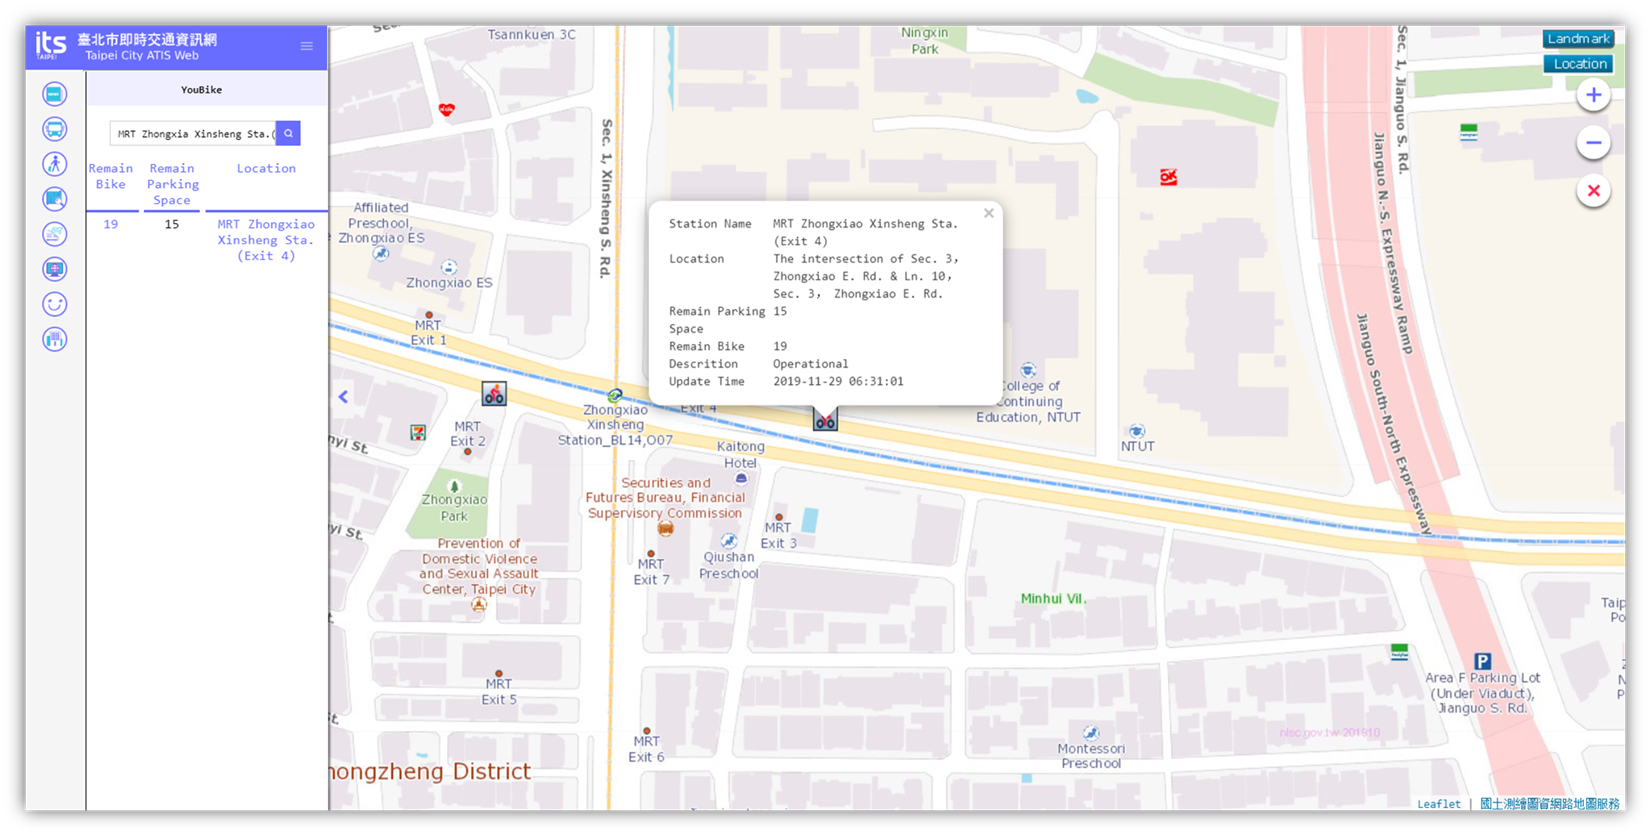
Task: Toggle the Landmark layer button
Action: pyautogui.click(x=1578, y=39)
